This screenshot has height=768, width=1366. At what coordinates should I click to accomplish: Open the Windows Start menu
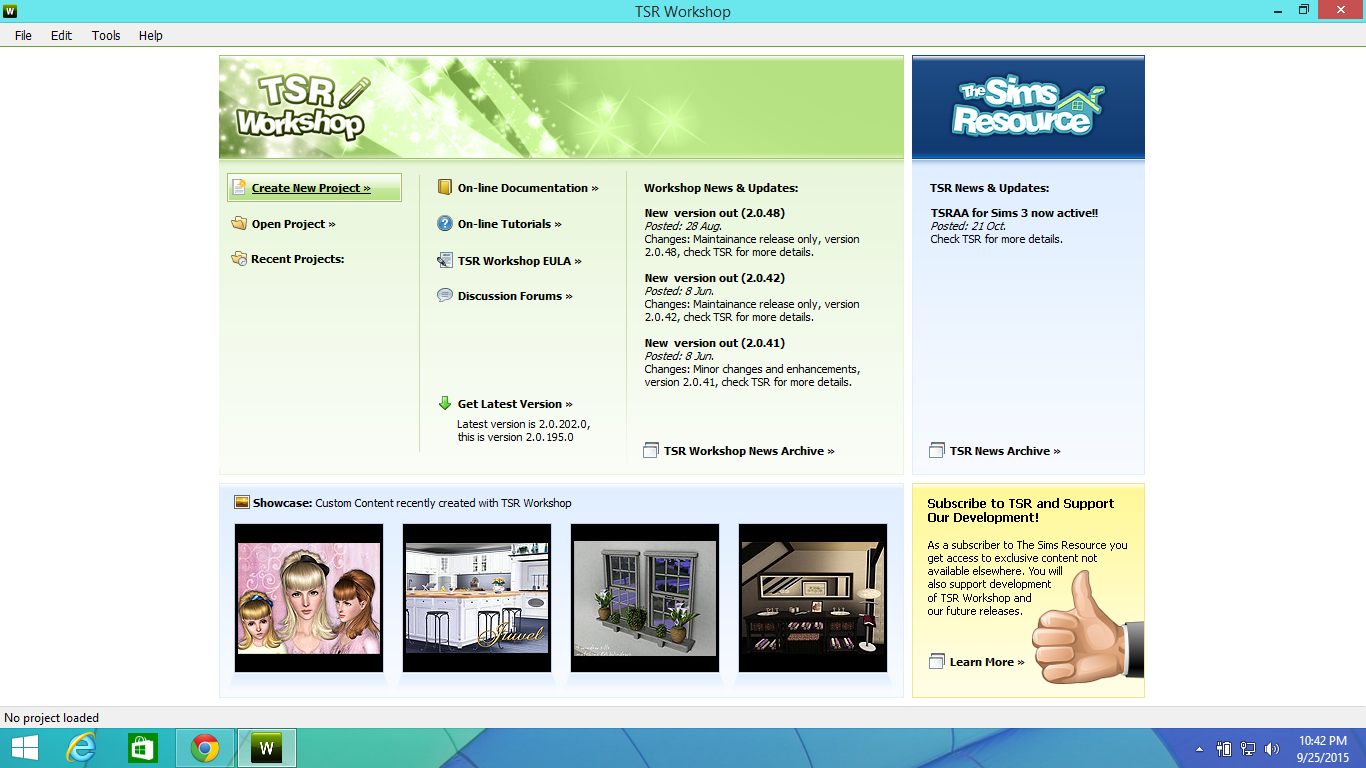click(x=25, y=748)
